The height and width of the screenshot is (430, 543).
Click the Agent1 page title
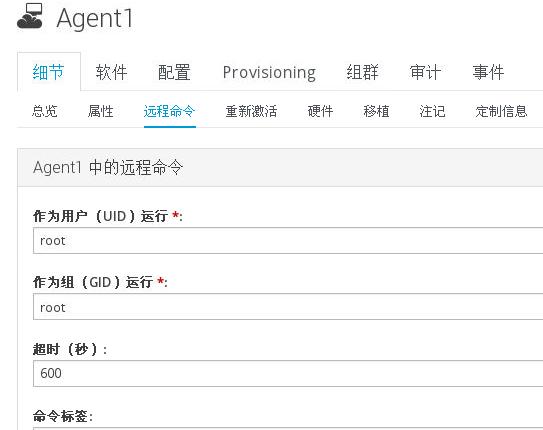click(x=95, y=18)
